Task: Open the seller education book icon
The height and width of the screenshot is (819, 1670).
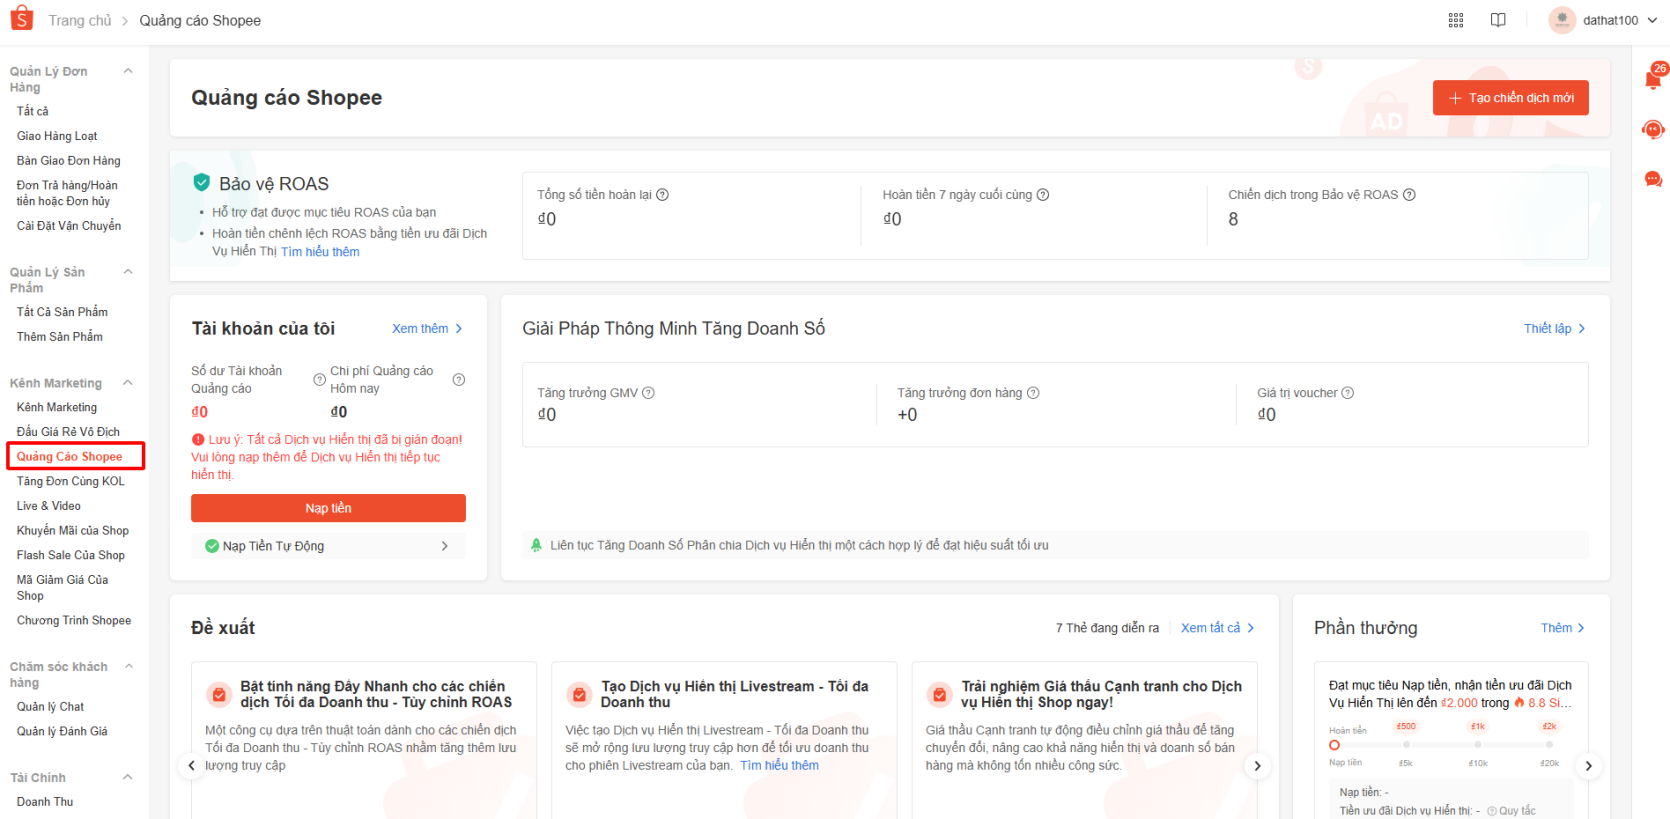Action: point(1498,20)
